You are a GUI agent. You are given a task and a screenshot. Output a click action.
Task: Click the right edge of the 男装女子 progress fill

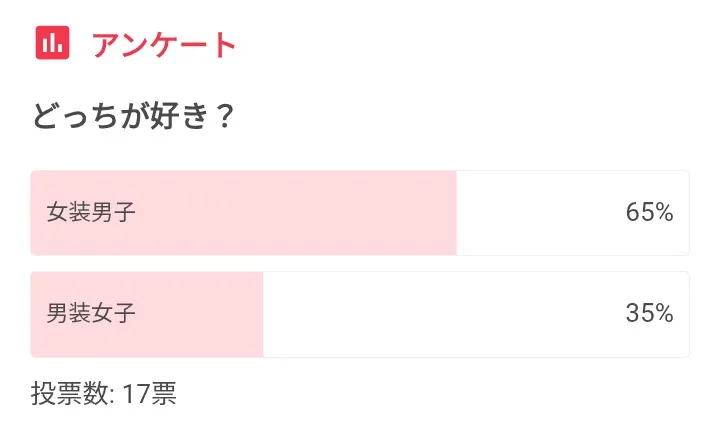(x=260, y=314)
